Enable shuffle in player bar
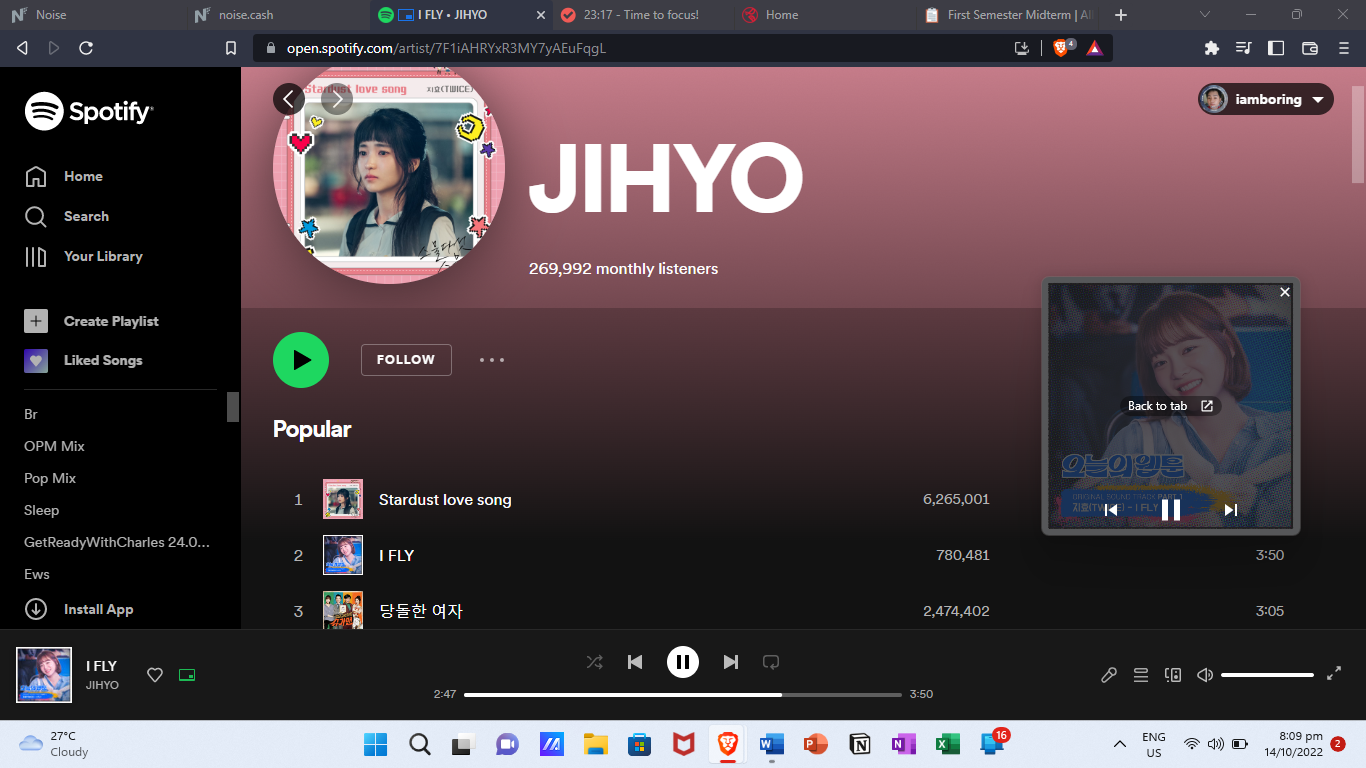The height and width of the screenshot is (768, 1366). [595, 662]
